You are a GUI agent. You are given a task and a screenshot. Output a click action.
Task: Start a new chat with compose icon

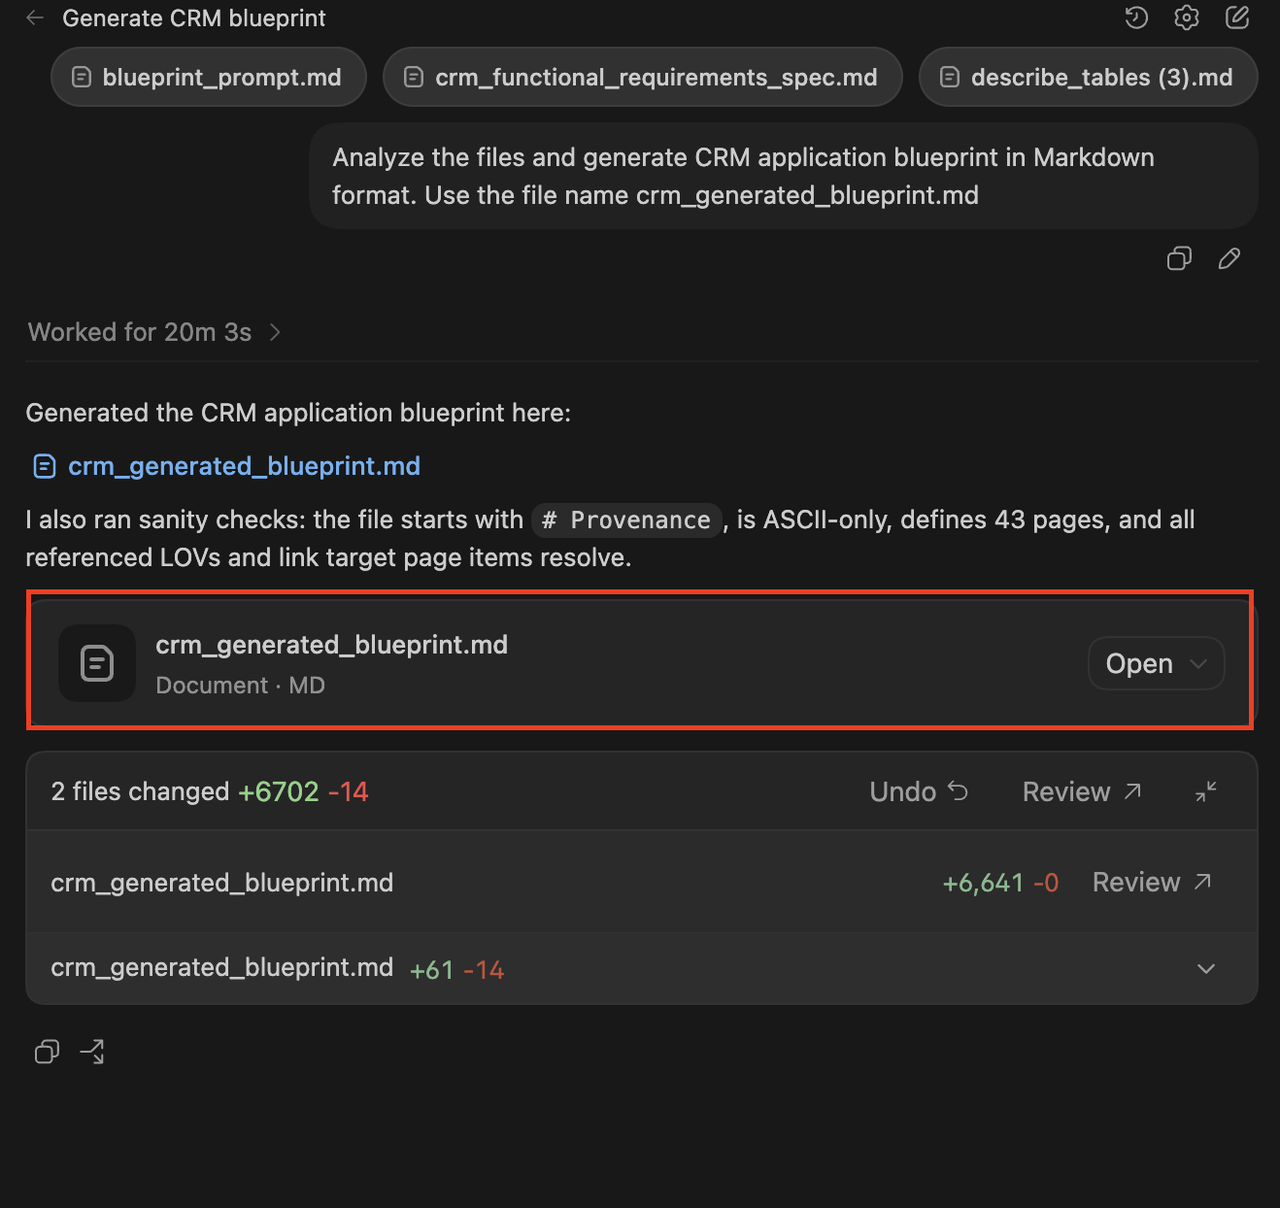coord(1237,17)
